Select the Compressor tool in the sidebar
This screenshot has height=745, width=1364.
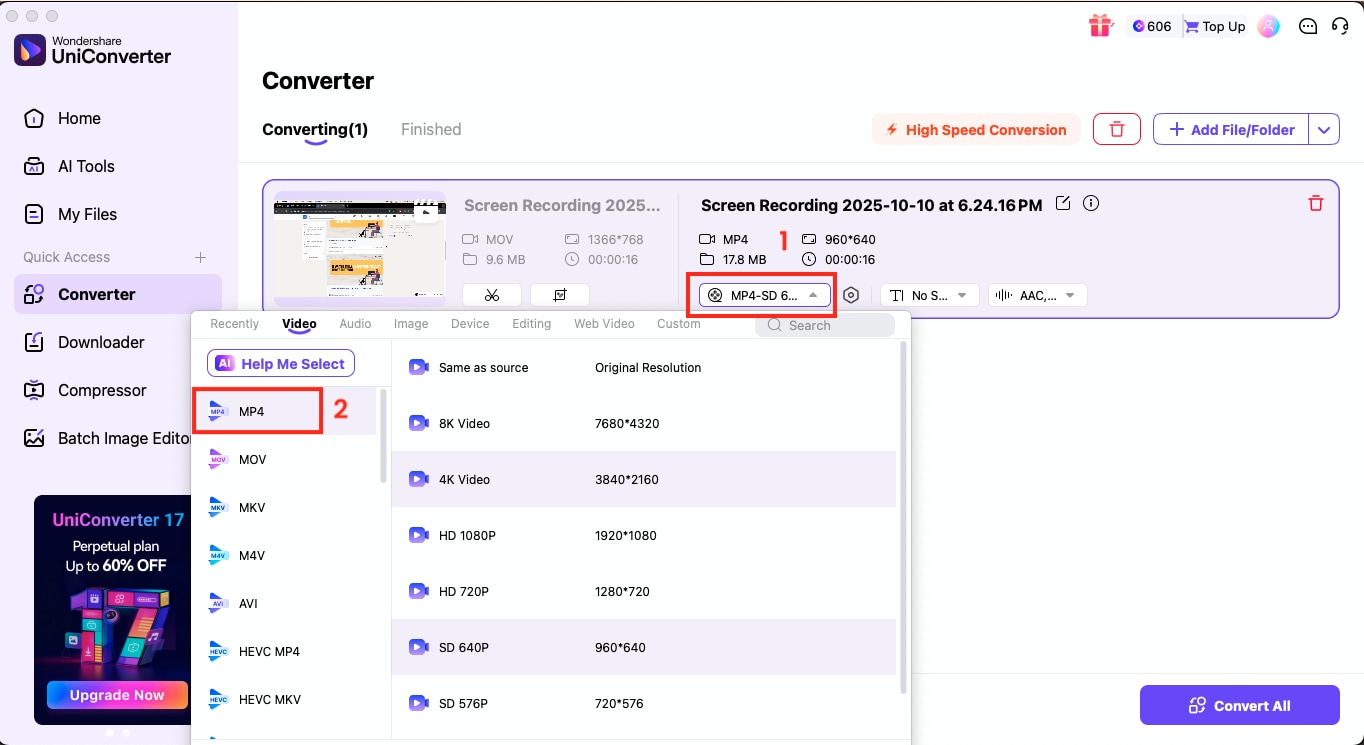[x=100, y=390]
